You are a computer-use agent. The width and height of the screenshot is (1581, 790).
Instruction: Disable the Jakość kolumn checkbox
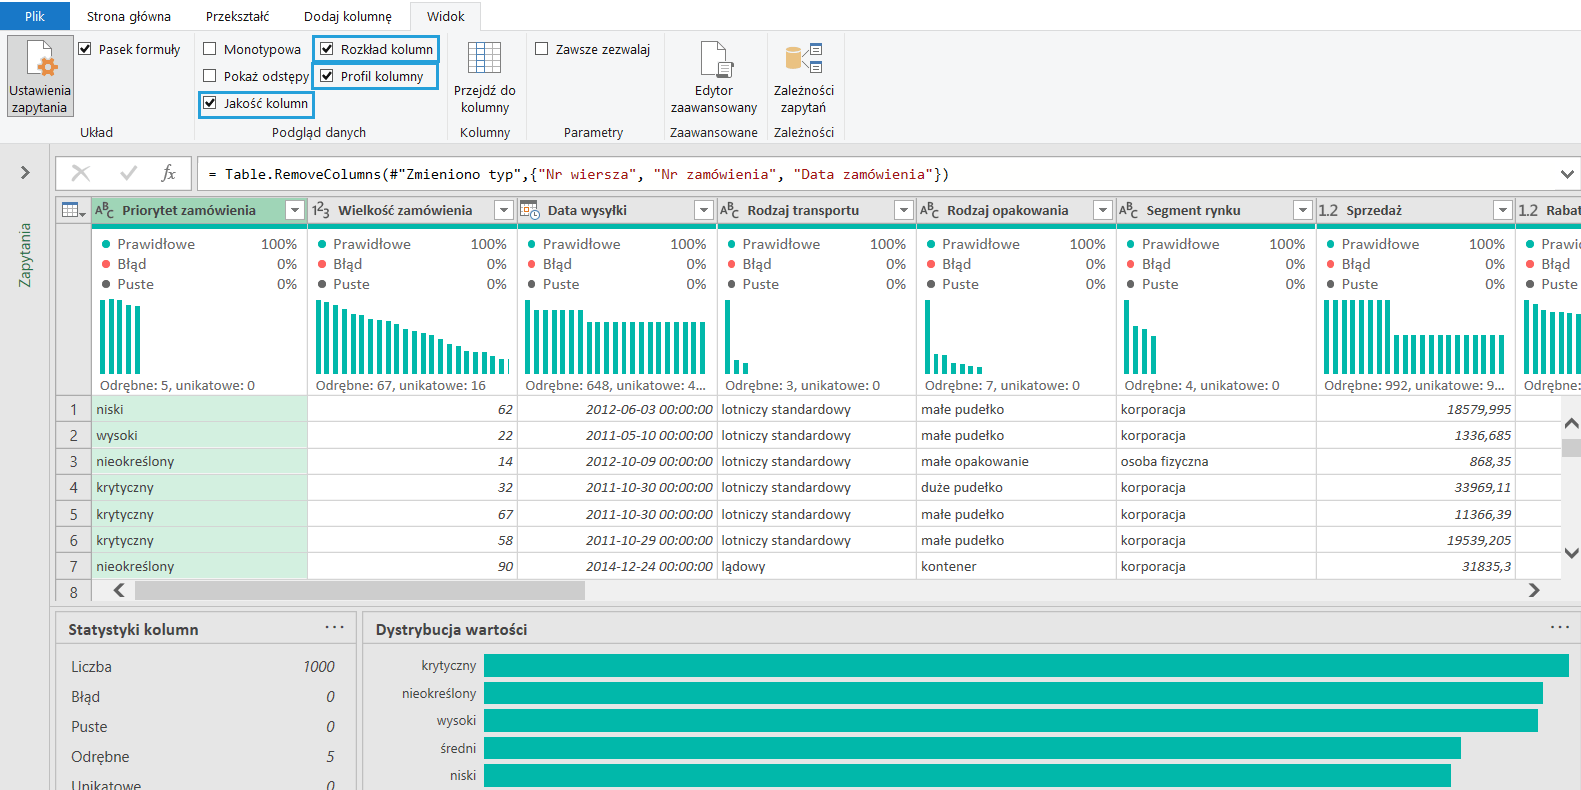click(x=210, y=103)
